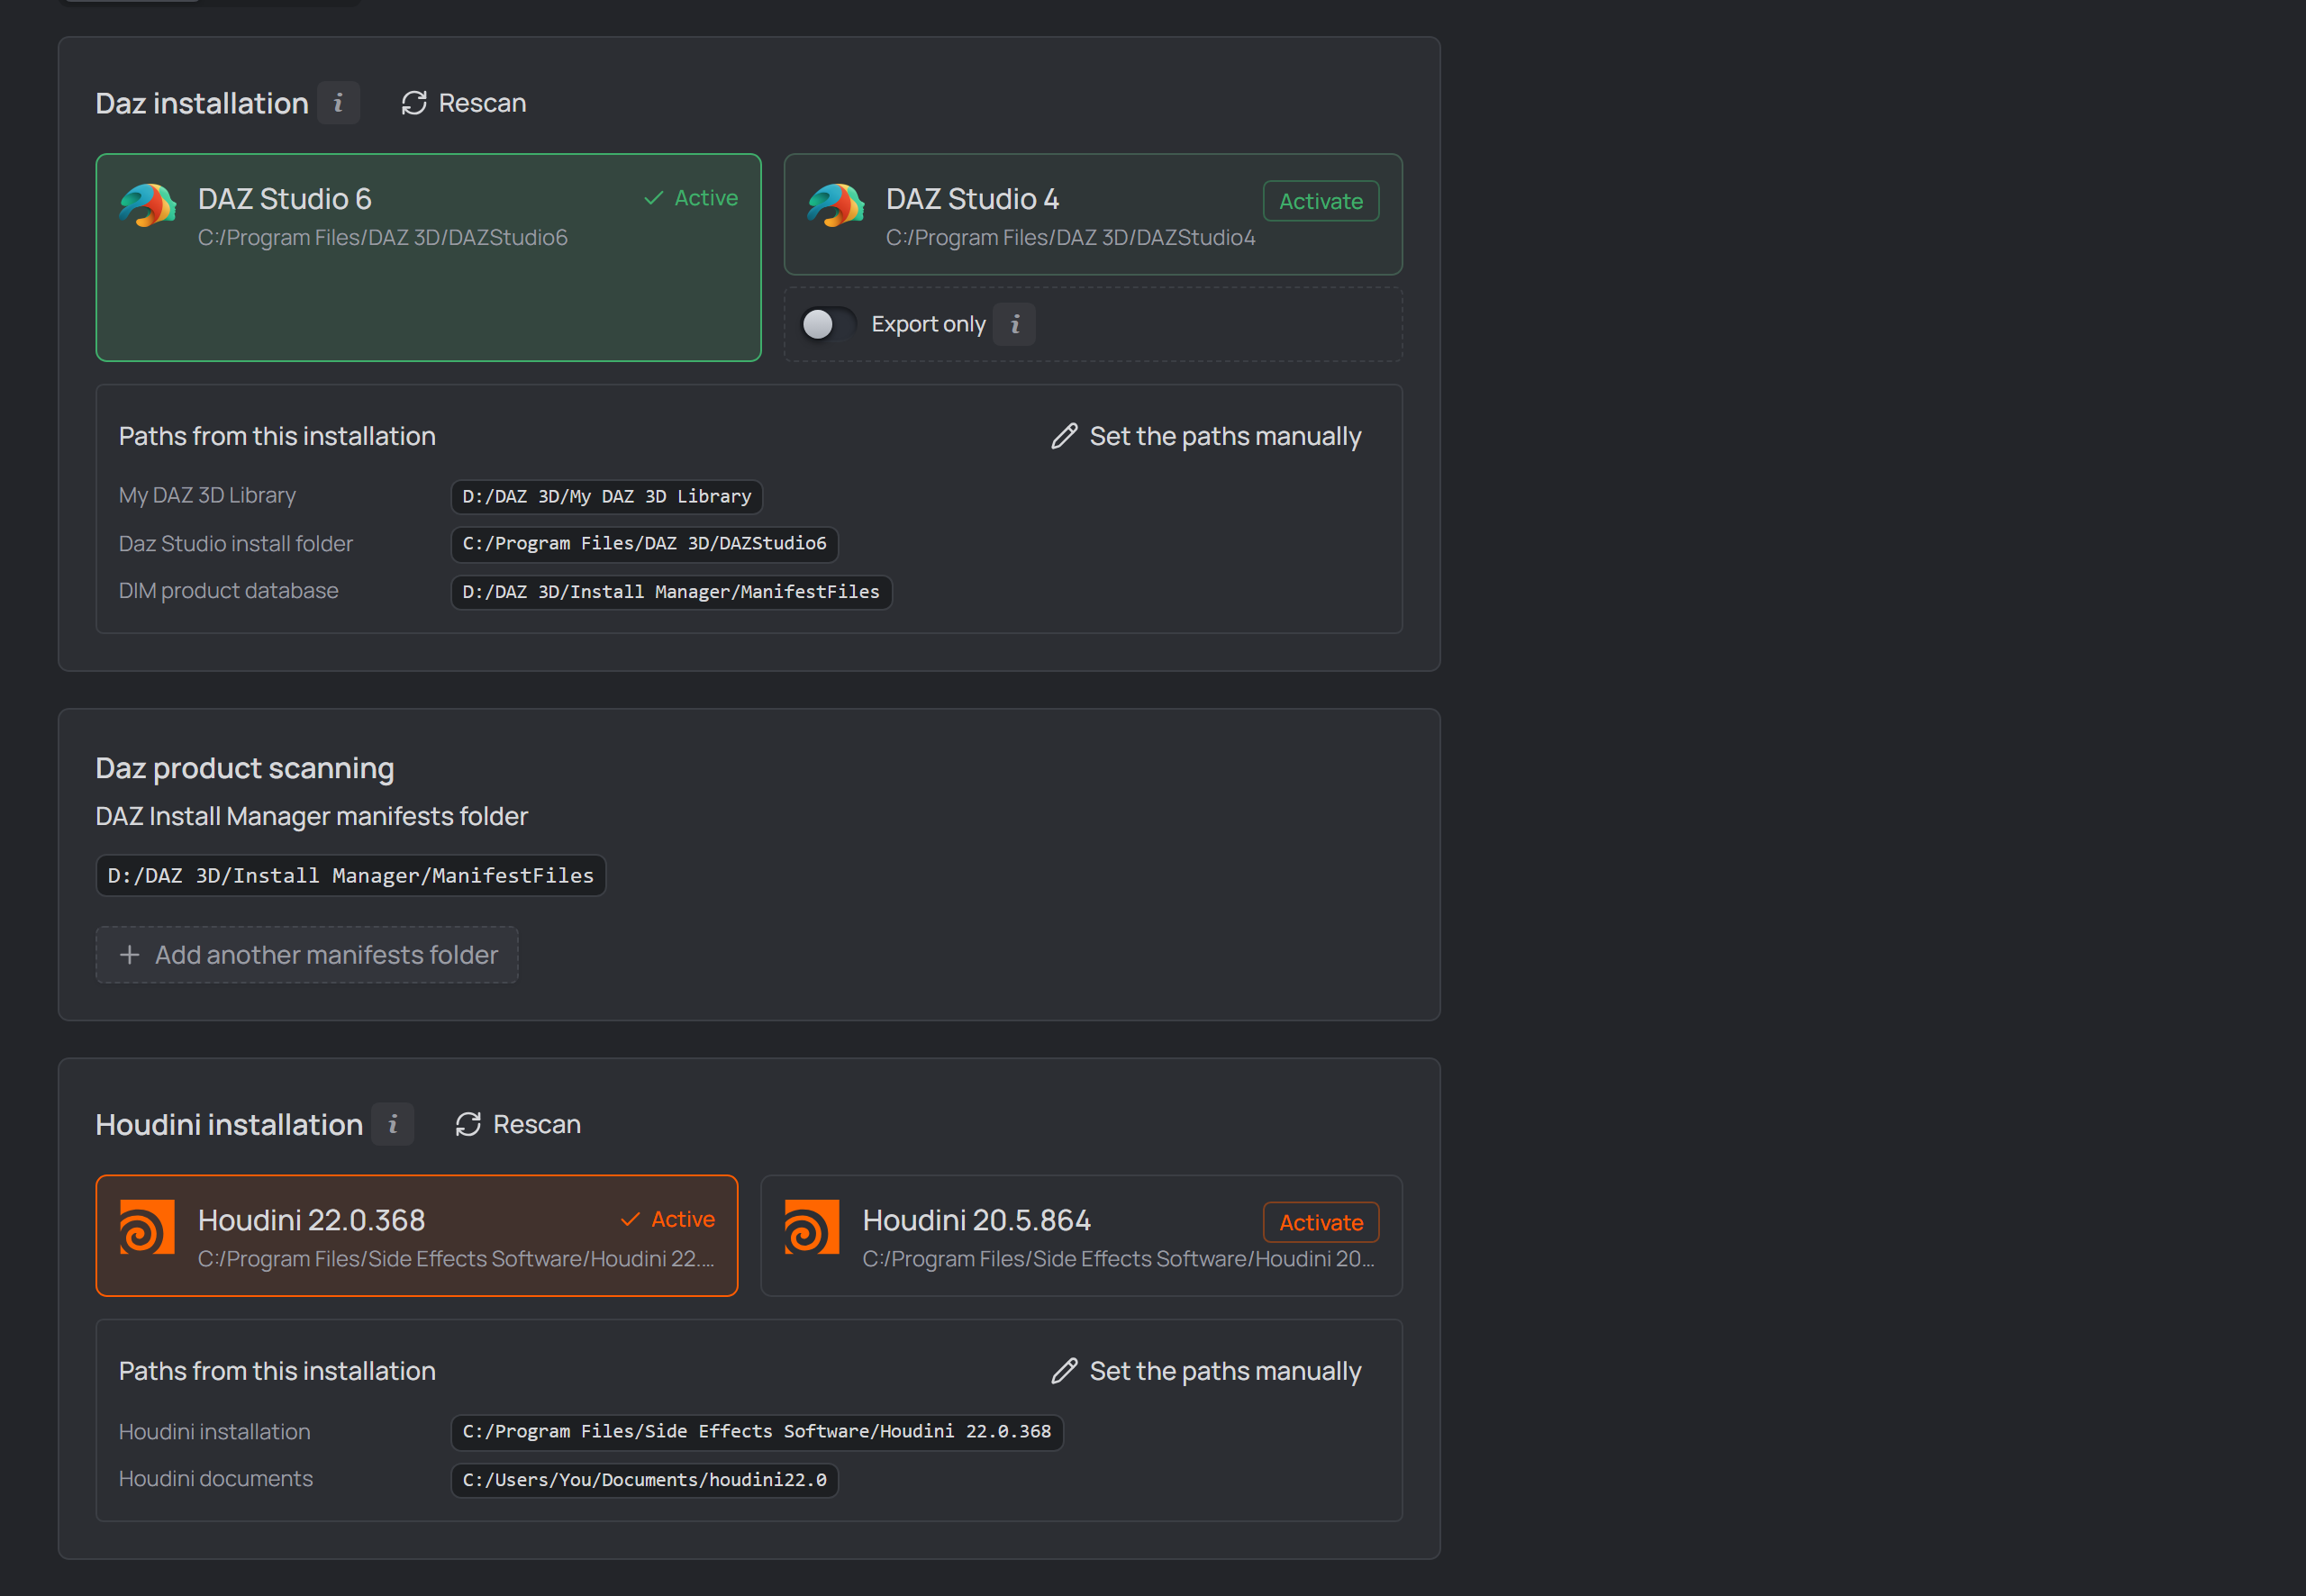Click the 'Daz installation' heading

(201, 103)
